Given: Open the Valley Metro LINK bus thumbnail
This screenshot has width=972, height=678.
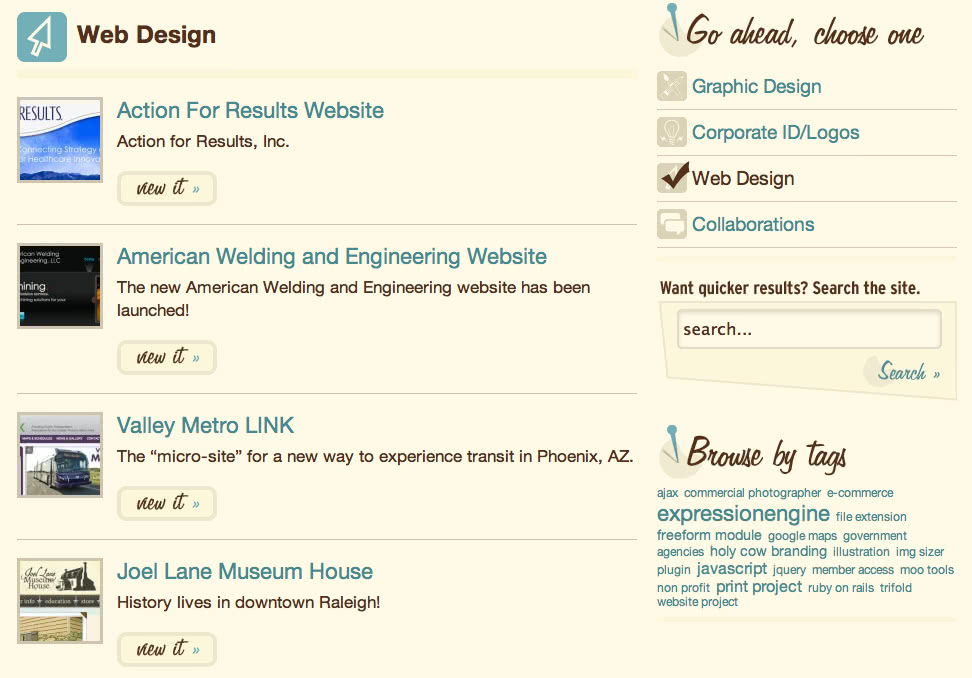Looking at the screenshot, I should point(60,455).
